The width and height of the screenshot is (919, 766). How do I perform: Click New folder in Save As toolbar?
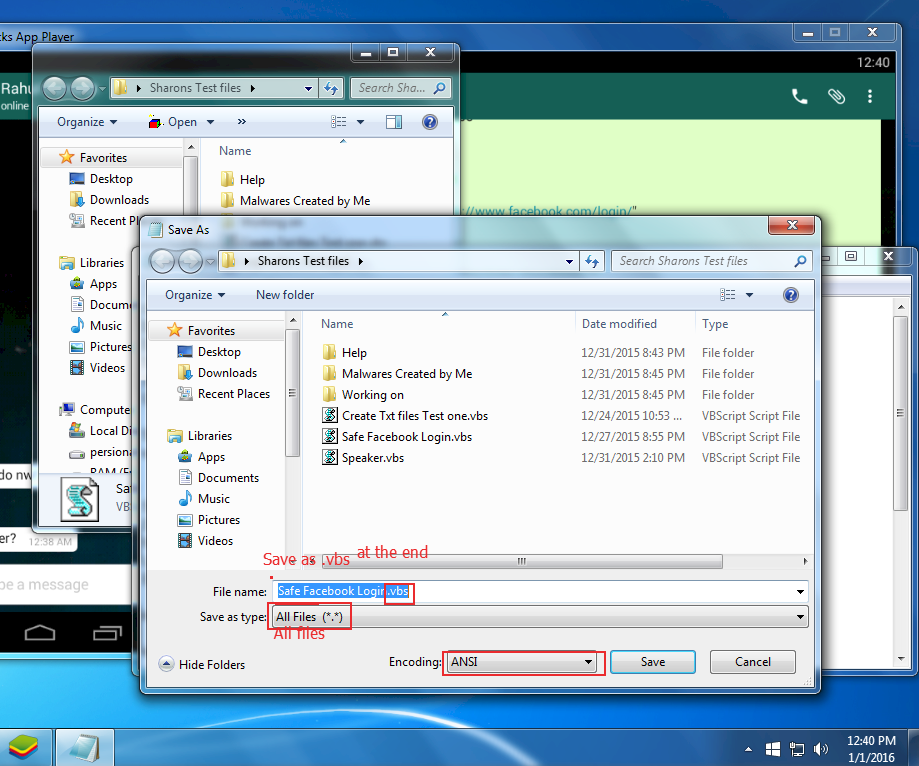(x=285, y=295)
